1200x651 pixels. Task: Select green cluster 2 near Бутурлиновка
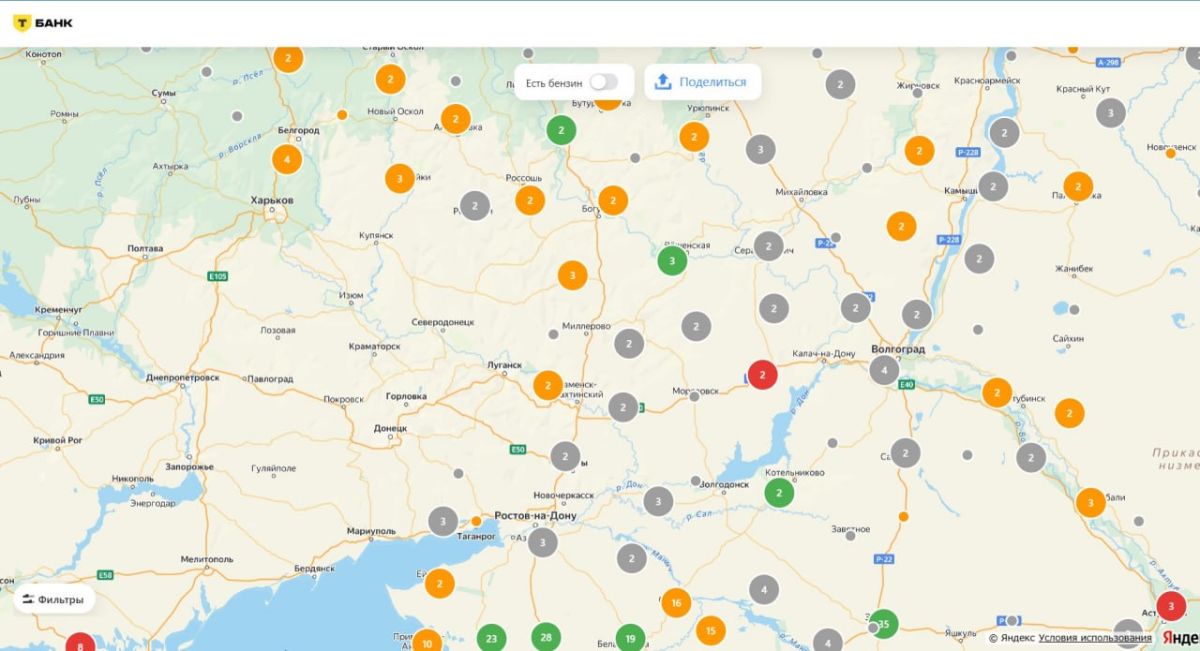click(x=561, y=130)
